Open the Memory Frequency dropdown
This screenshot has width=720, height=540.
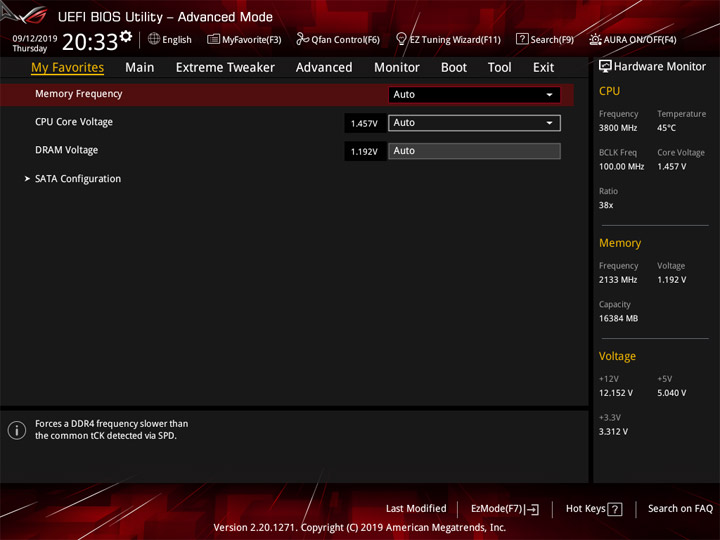click(x=474, y=95)
